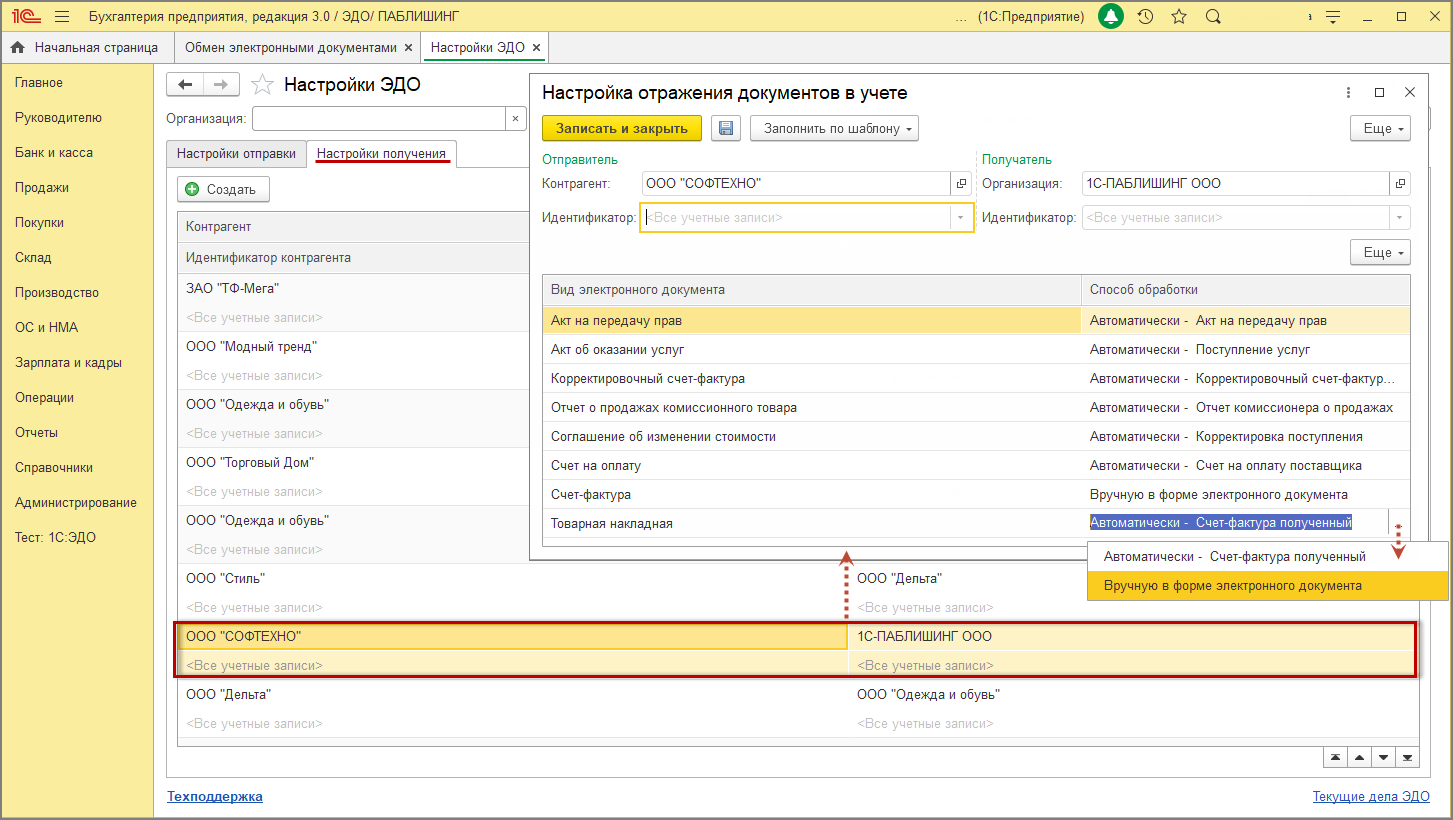This screenshot has height=820, width=1453.
Task: Click the 1C logo icon
Action: pos(25,17)
